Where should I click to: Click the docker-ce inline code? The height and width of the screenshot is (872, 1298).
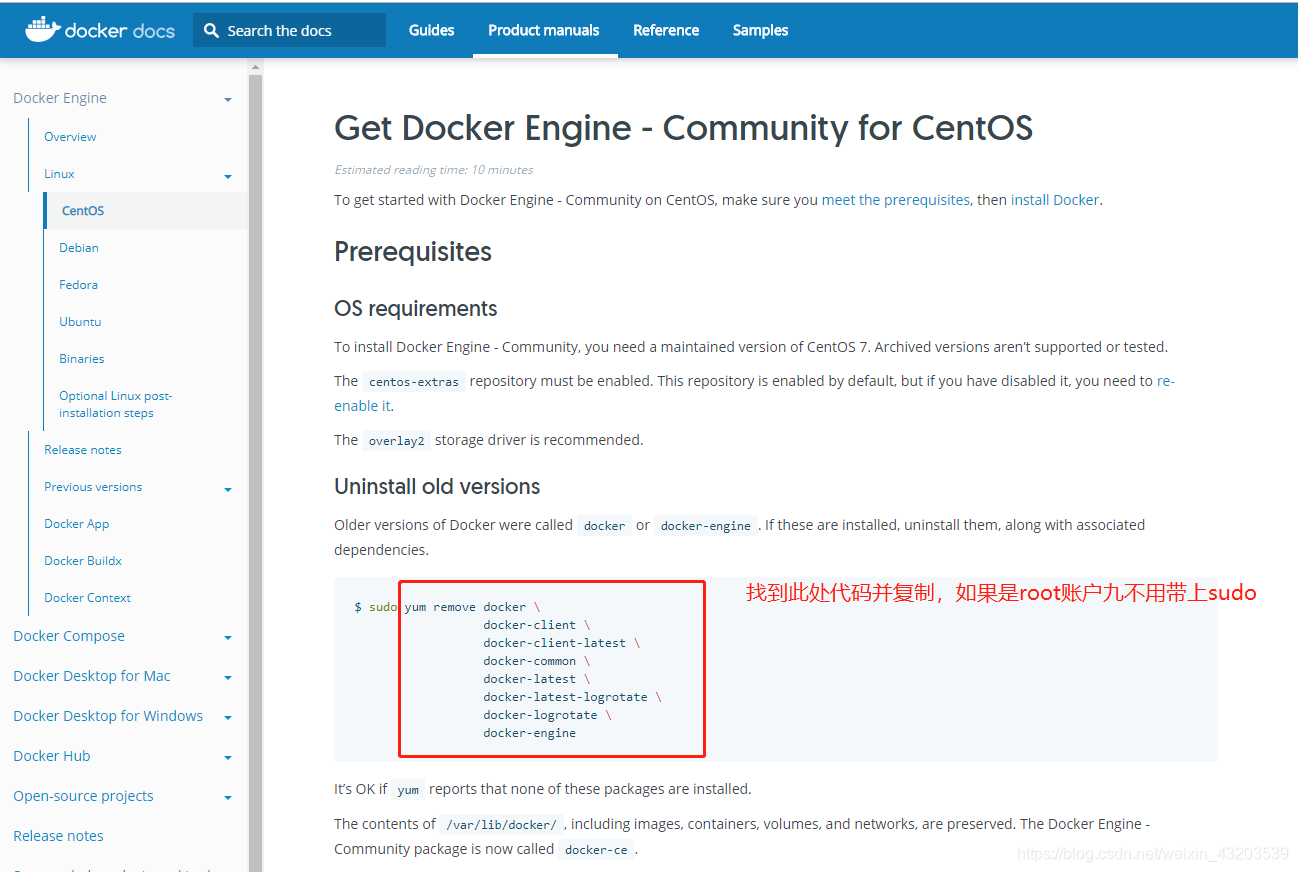click(x=596, y=850)
